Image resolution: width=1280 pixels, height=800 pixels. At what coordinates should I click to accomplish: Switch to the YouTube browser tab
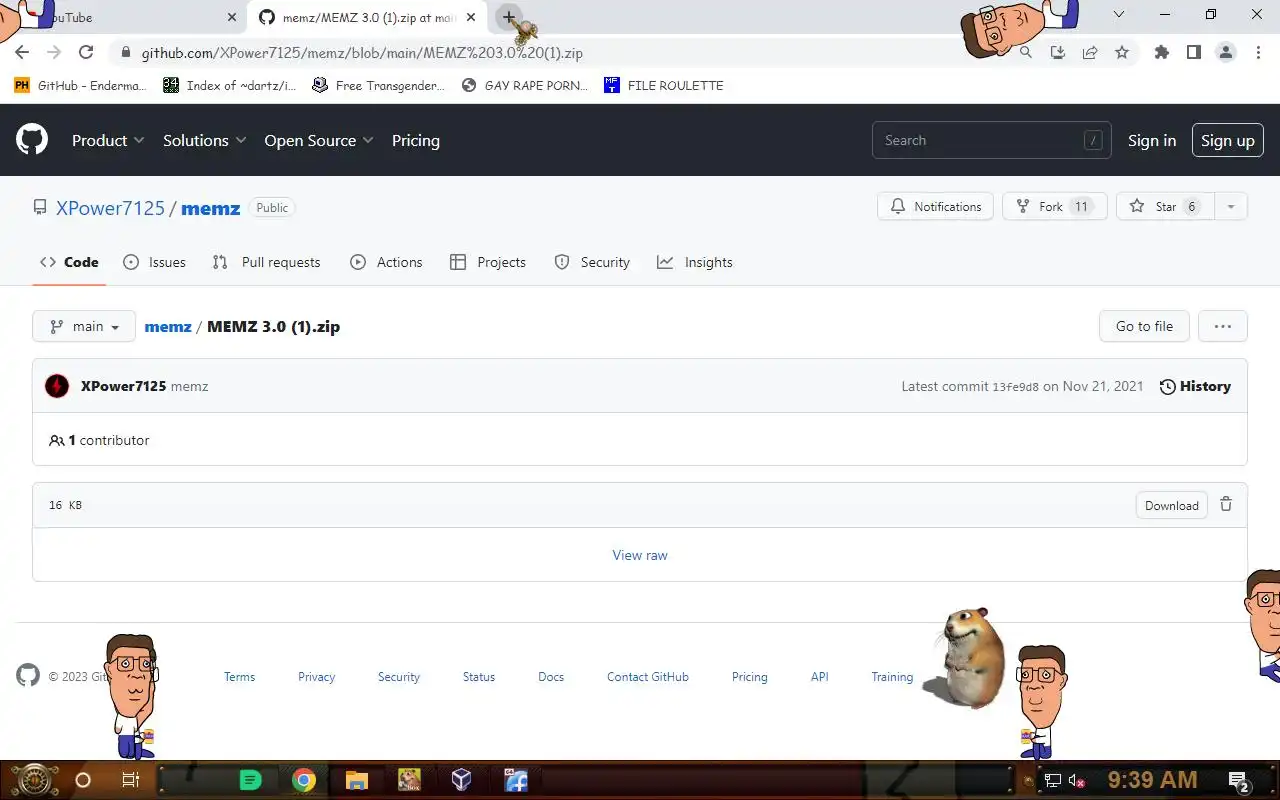(x=125, y=17)
